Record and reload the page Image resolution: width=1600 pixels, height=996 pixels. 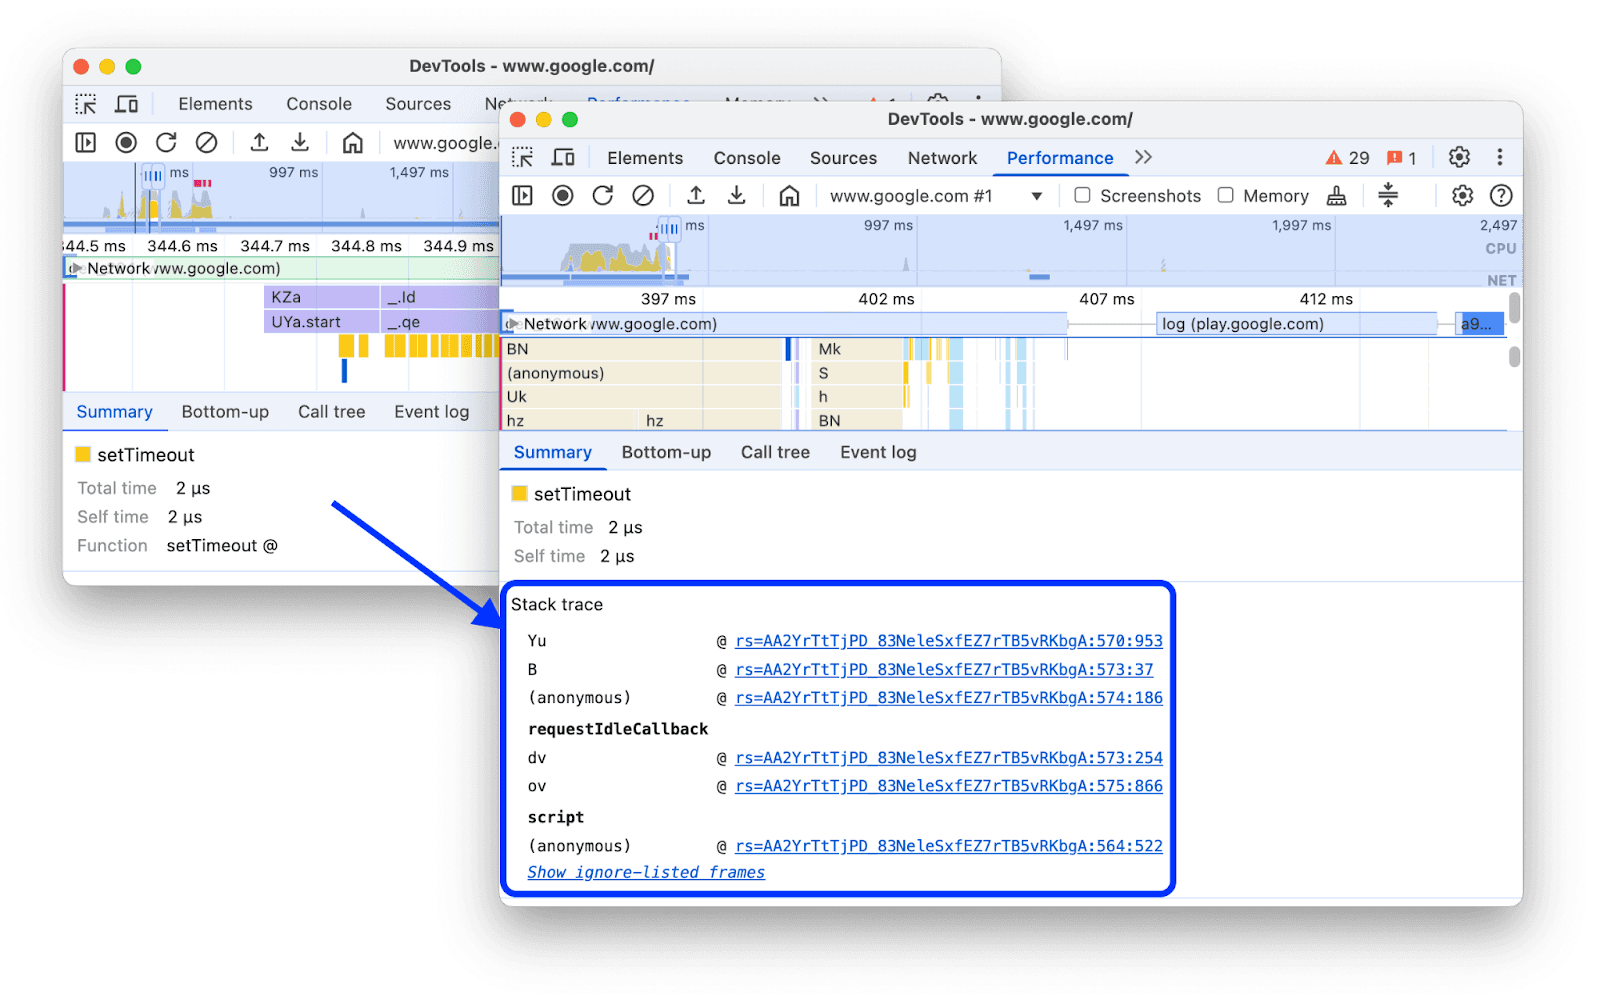click(603, 195)
